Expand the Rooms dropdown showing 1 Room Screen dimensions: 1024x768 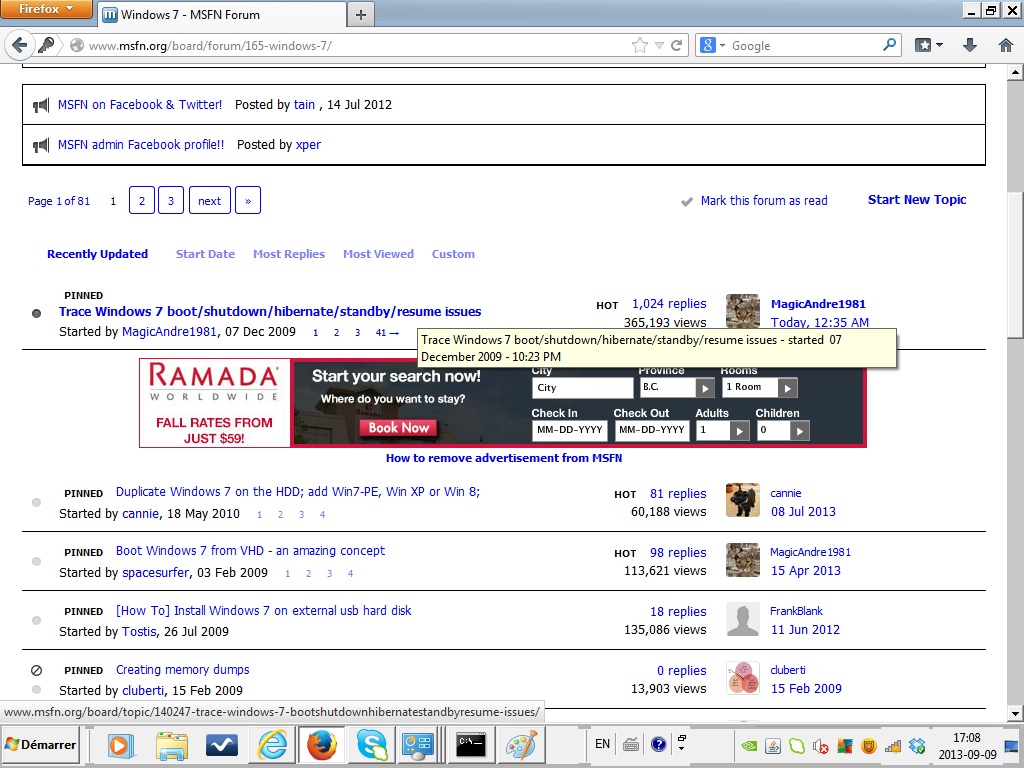pos(788,389)
